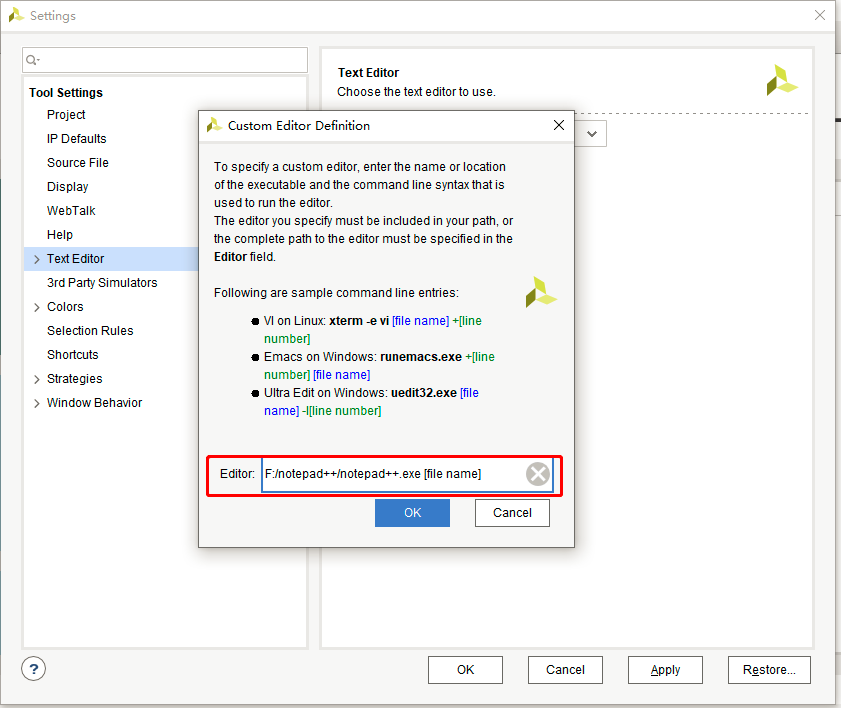Apply the Settings changes
The width and height of the screenshot is (841, 708).
(x=665, y=670)
